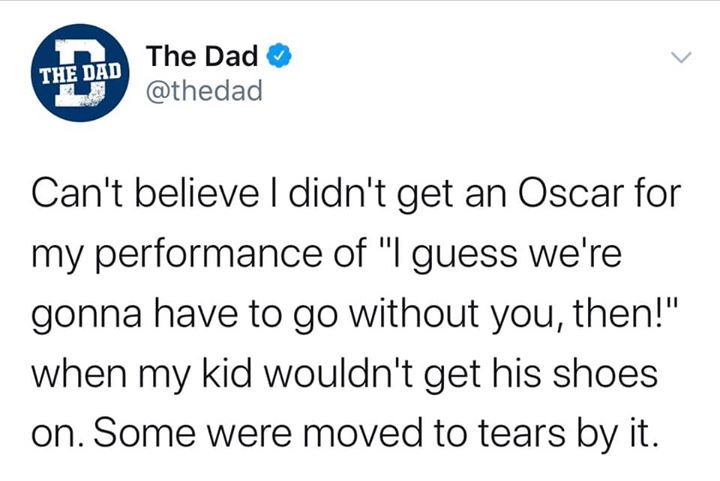The height and width of the screenshot is (481, 720).
Task: Click the word tears in the tweet
Action: click(x=521, y=434)
